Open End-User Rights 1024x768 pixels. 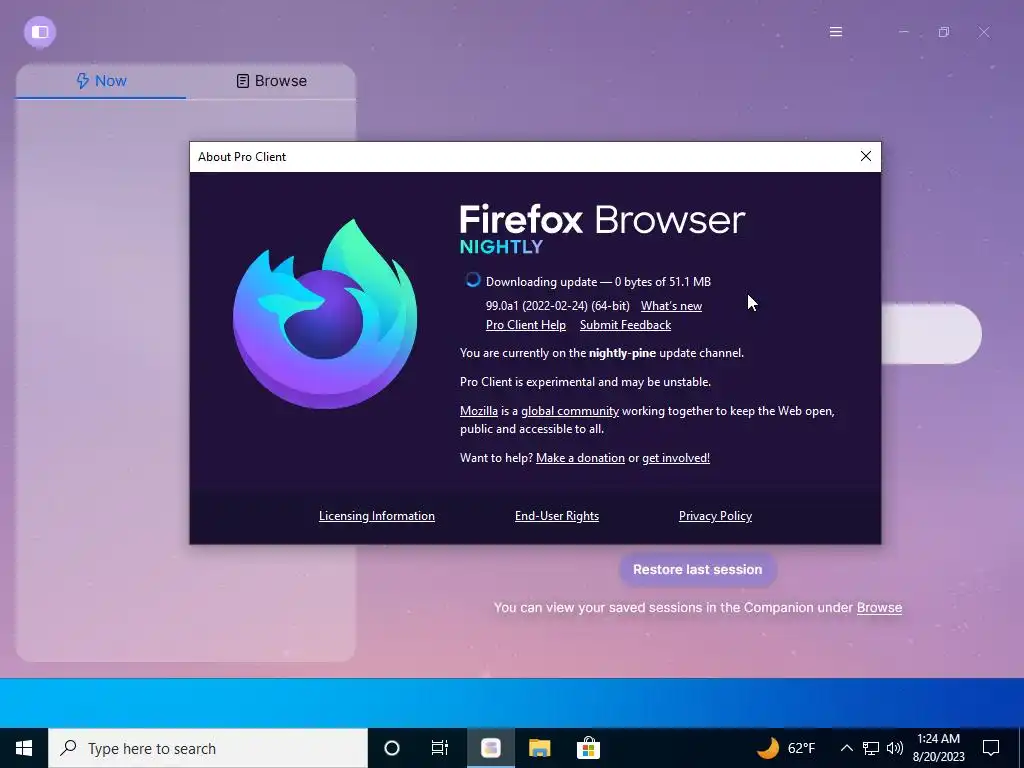[x=556, y=516]
